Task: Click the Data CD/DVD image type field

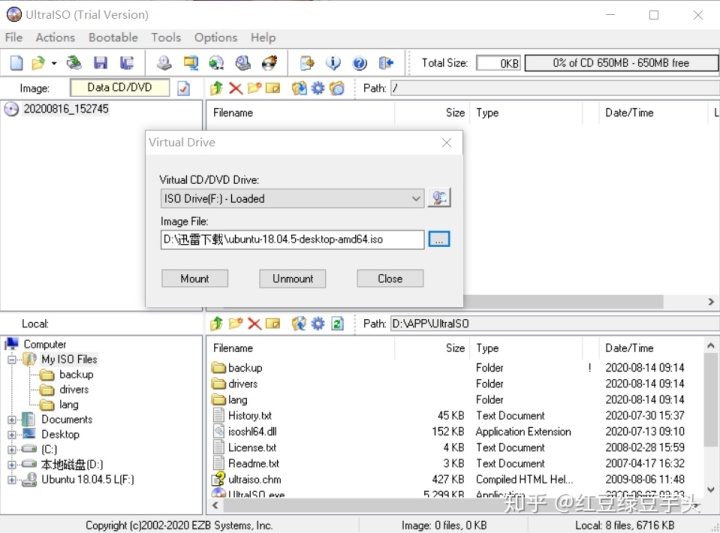Action: point(119,88)
